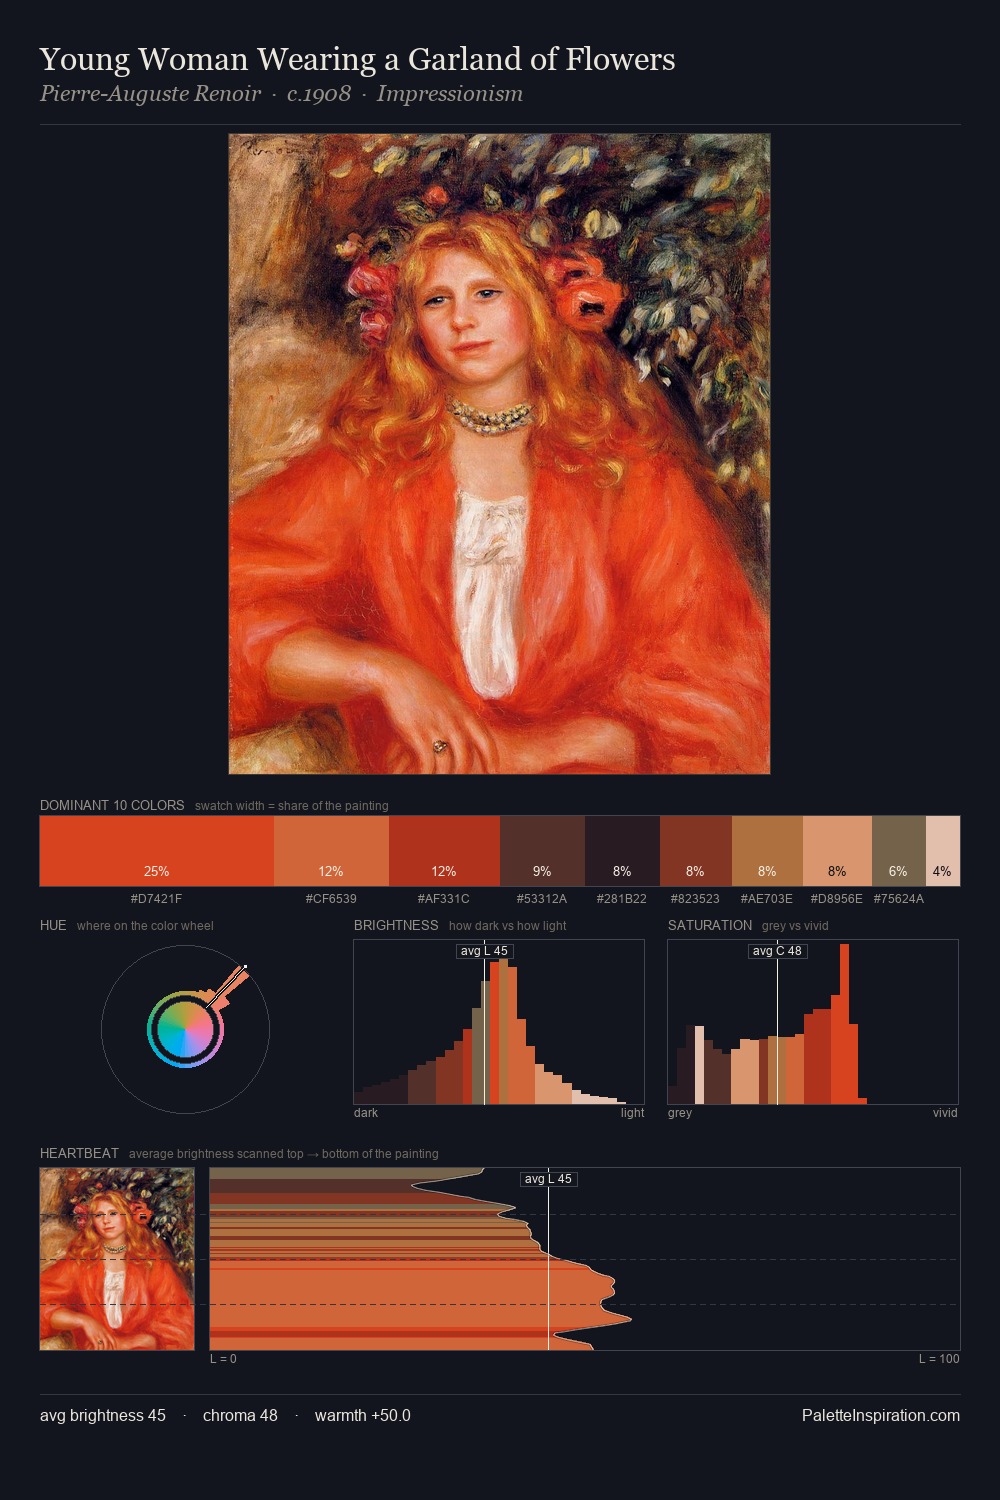Select the #281B22 near-black swatch
Viewport: 1000px width, 1500px height.
coord(622,851)
